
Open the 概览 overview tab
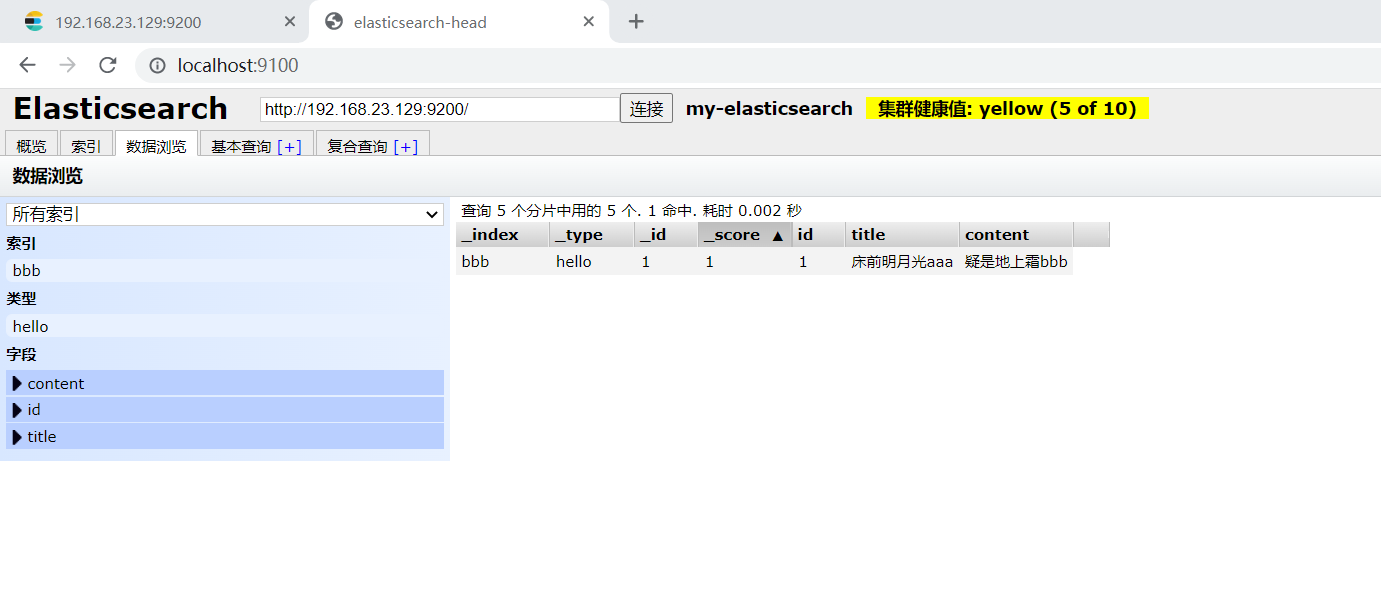point(32,146)
